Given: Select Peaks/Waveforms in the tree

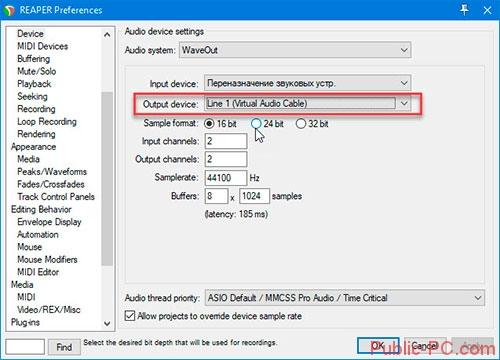Looking at the screenshot, I should click(x=52, y=172).
